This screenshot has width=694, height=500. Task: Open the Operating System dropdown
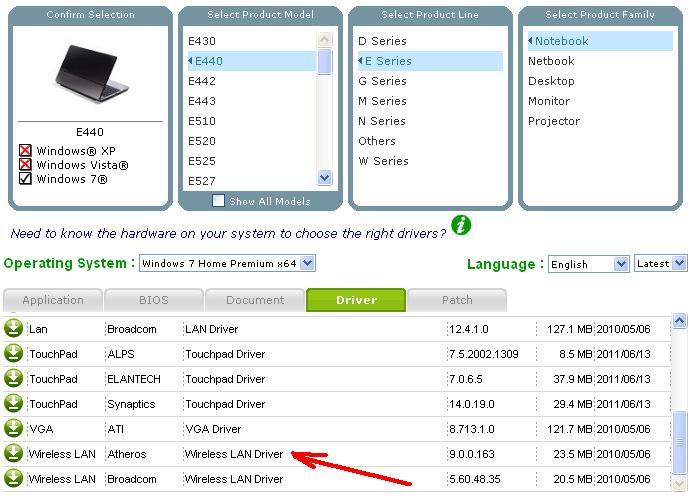227,263
